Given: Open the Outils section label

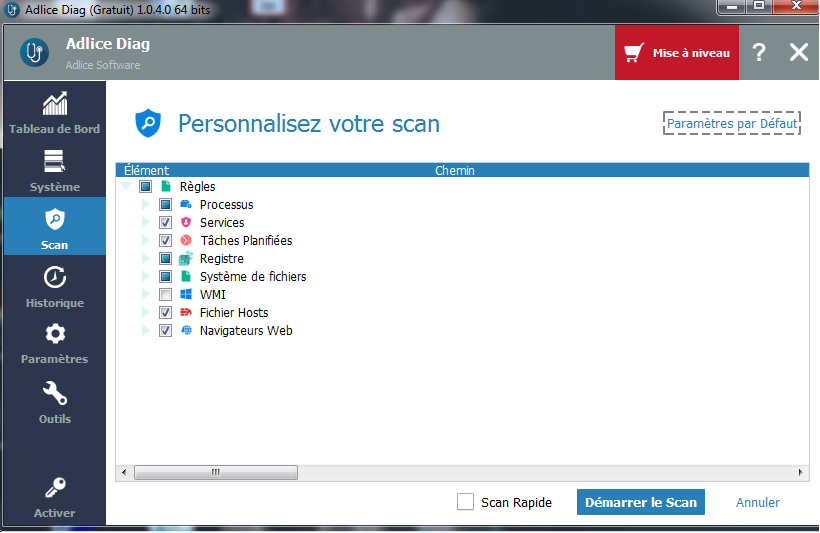Looking at the screenshot, I should pos(55,419).
